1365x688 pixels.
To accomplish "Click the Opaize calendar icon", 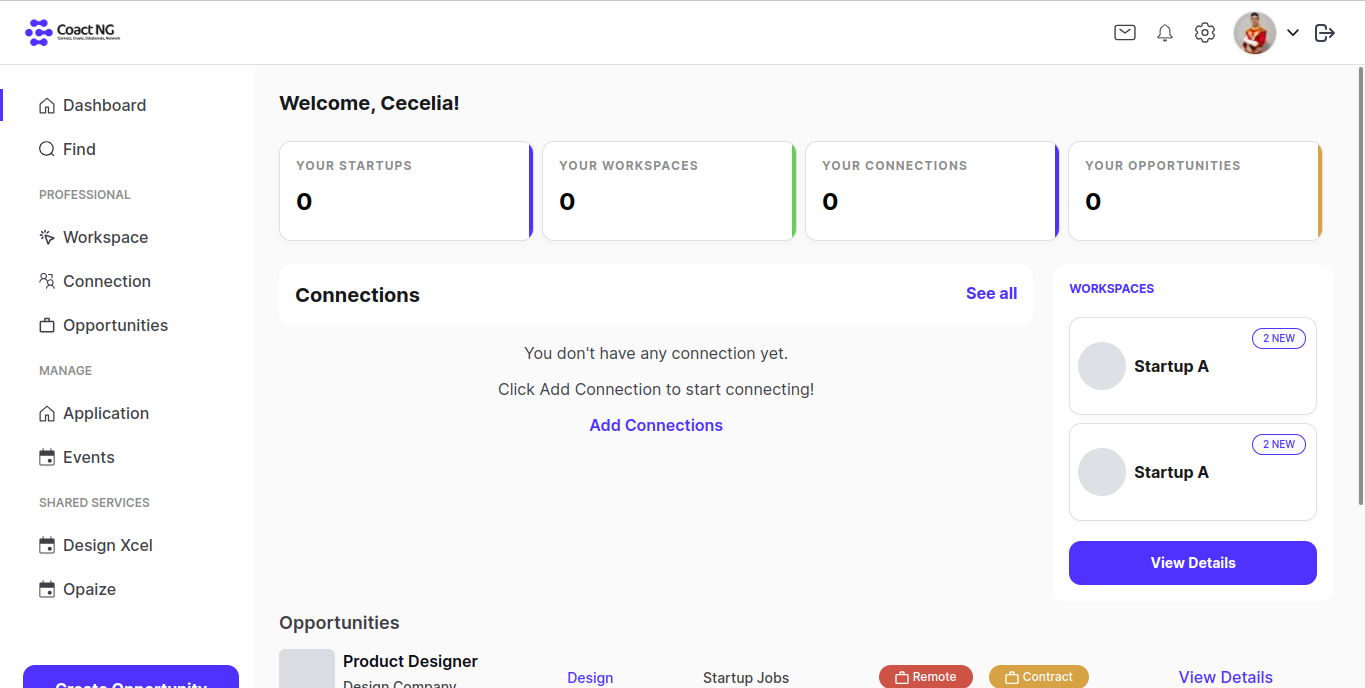I will [x=47, y=590].
